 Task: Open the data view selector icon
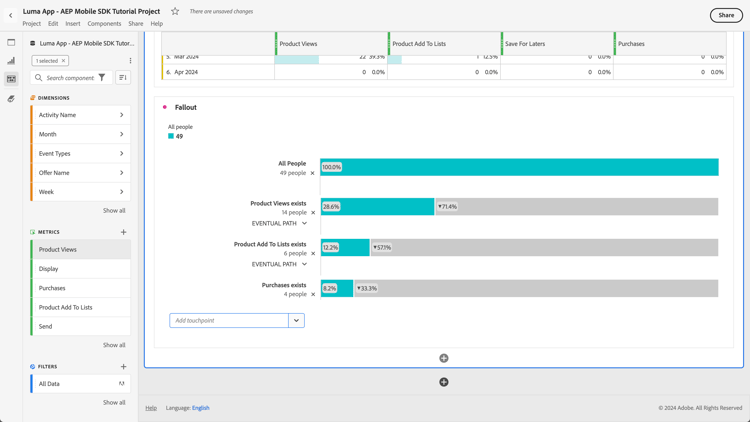[33, 43]
